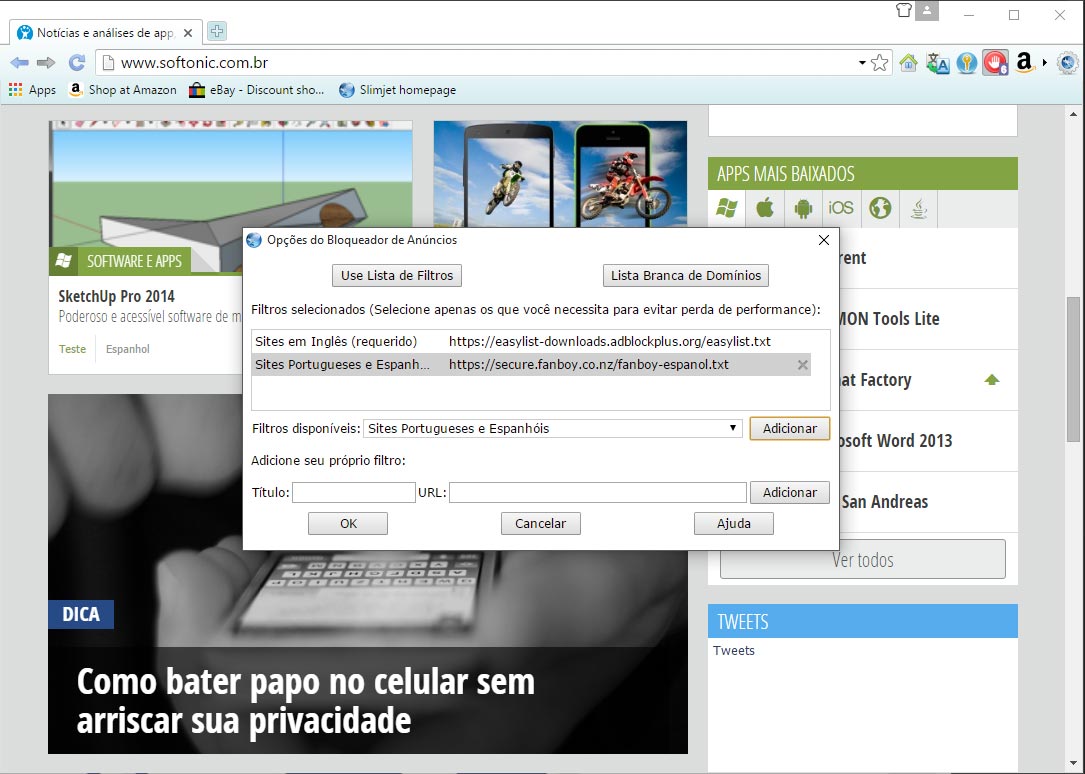Click the Use Lista de Filtros button
Image resolution: width=1085 pixels, height=774 pixels.
click(396, 275)
